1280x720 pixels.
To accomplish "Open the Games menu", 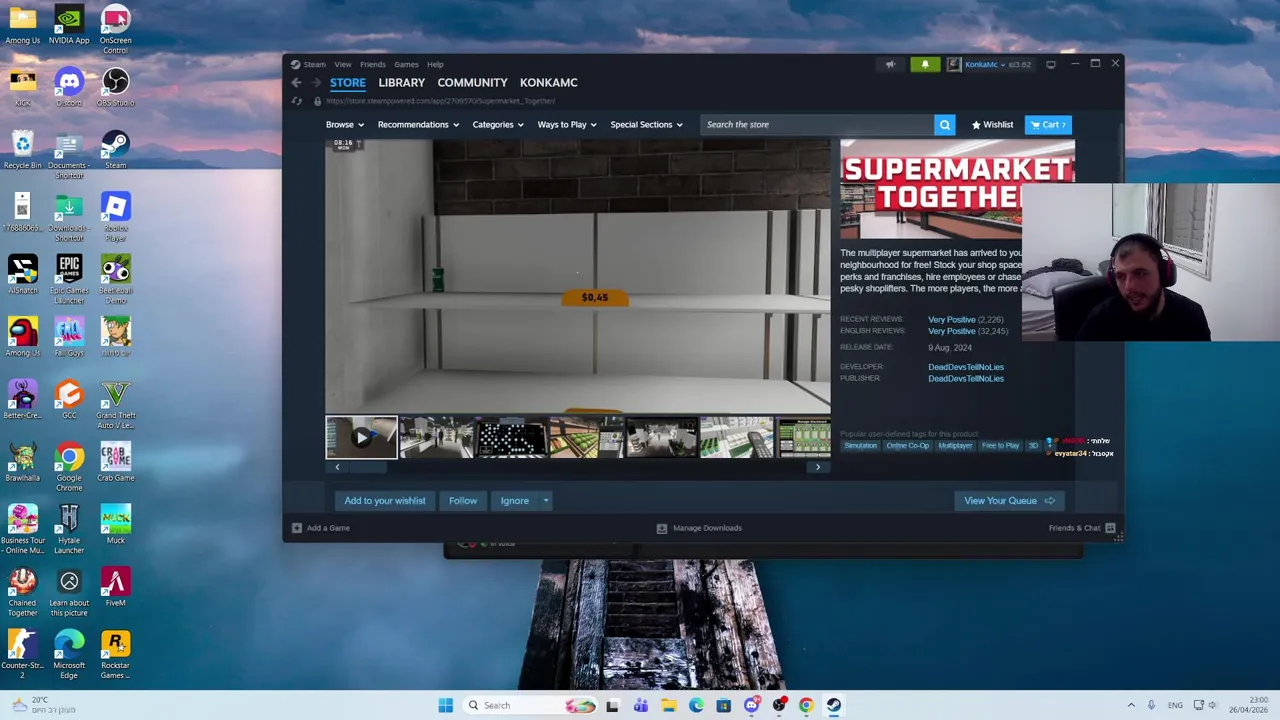I will 406,64.
